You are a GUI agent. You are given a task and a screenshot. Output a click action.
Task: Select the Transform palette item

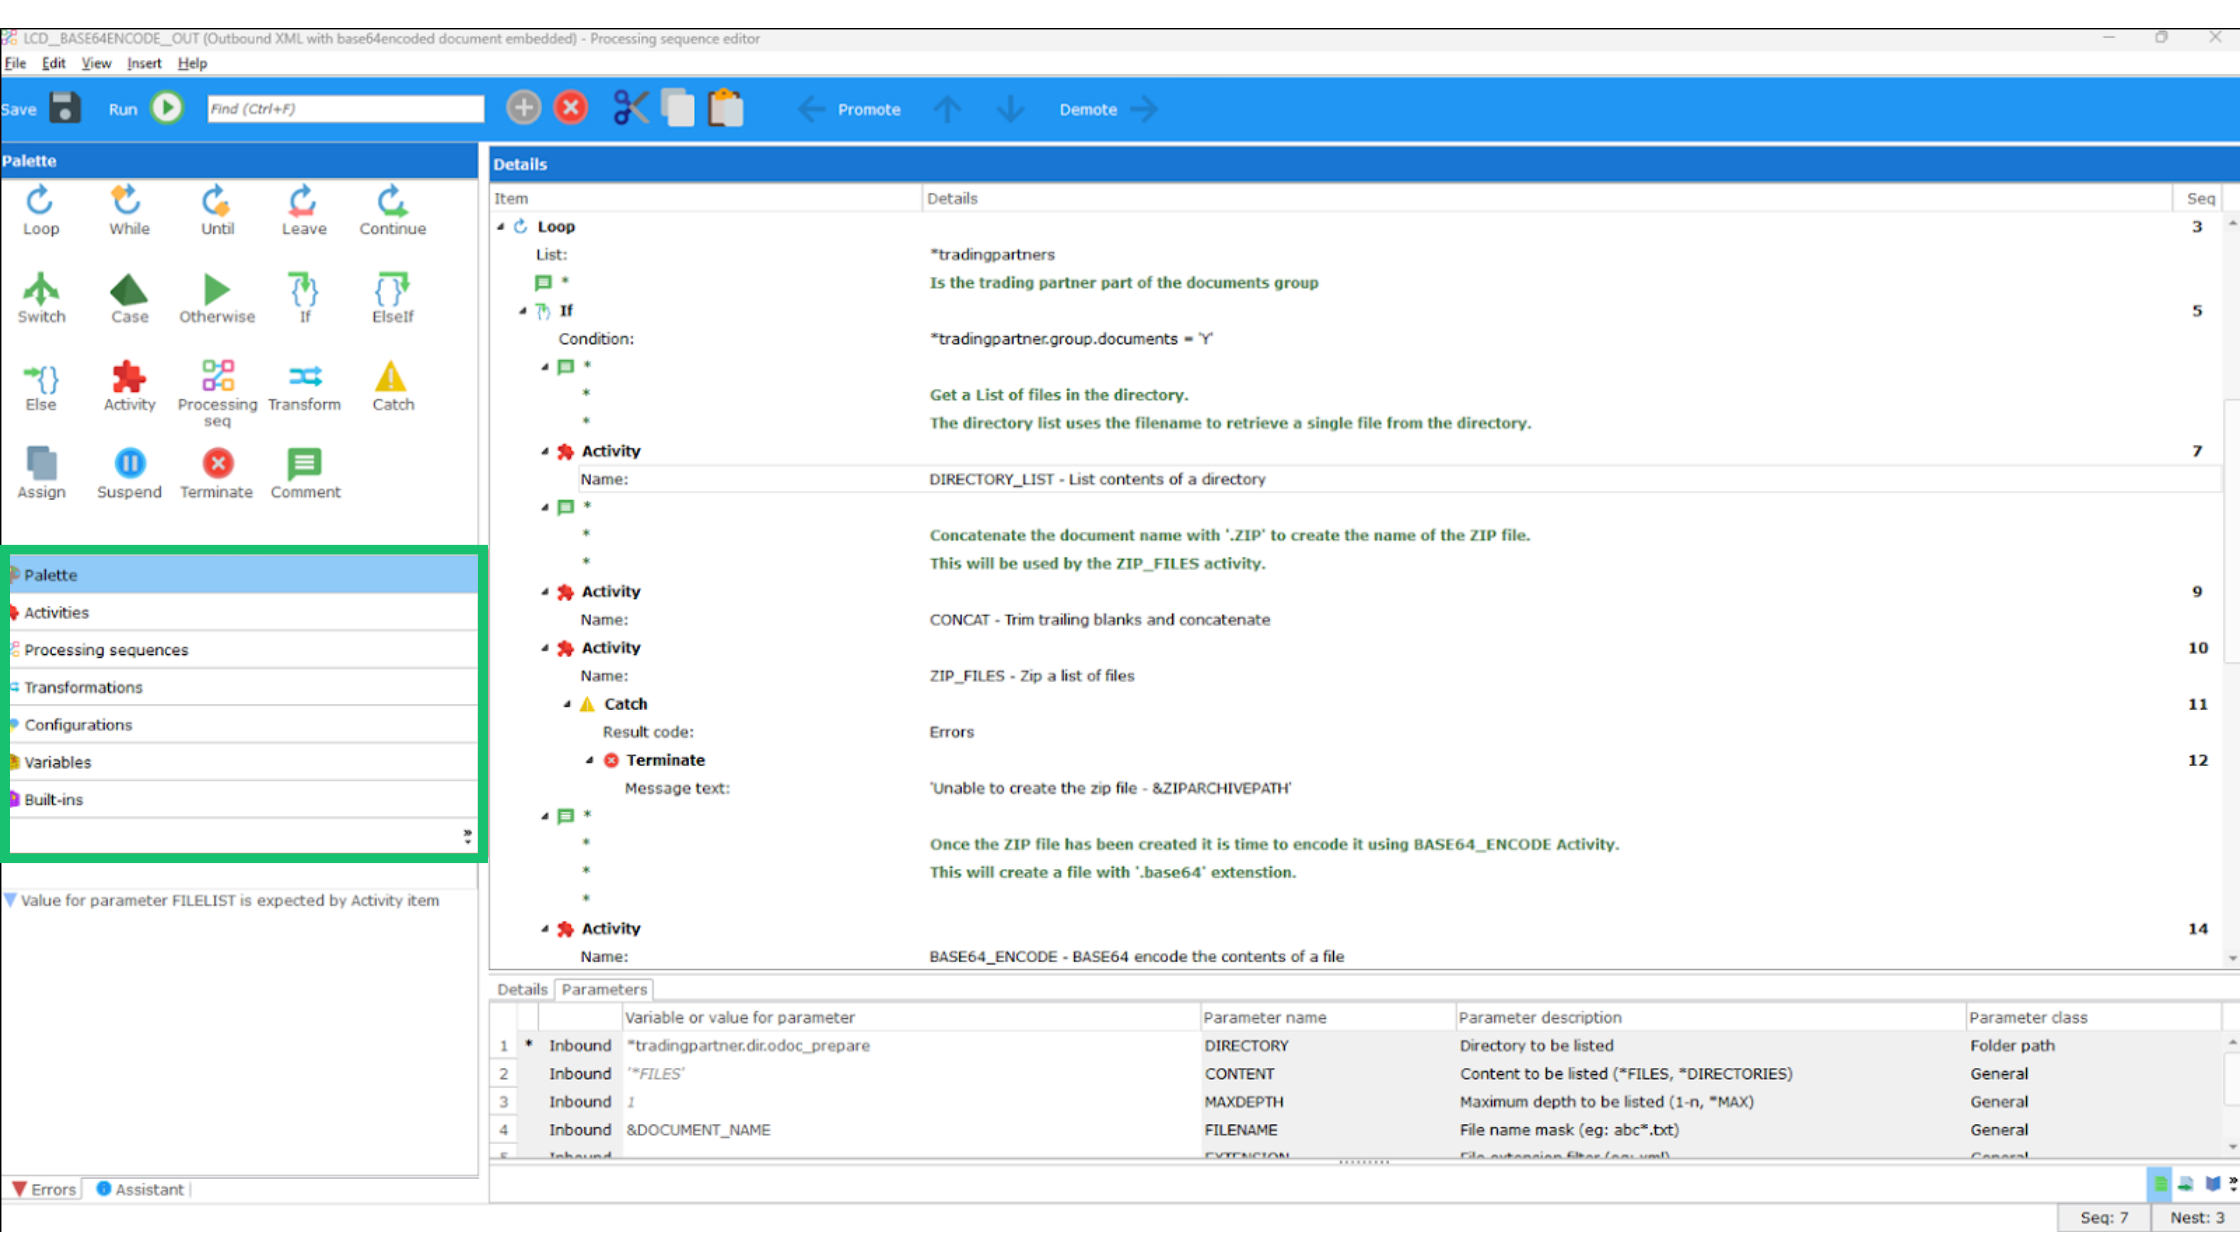304,387
